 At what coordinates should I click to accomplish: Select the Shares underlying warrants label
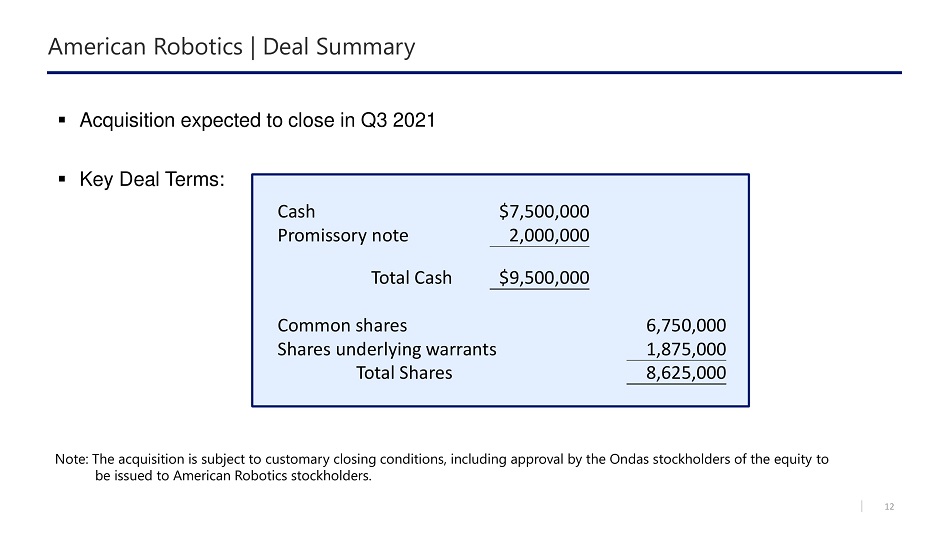tap(386, 349)
